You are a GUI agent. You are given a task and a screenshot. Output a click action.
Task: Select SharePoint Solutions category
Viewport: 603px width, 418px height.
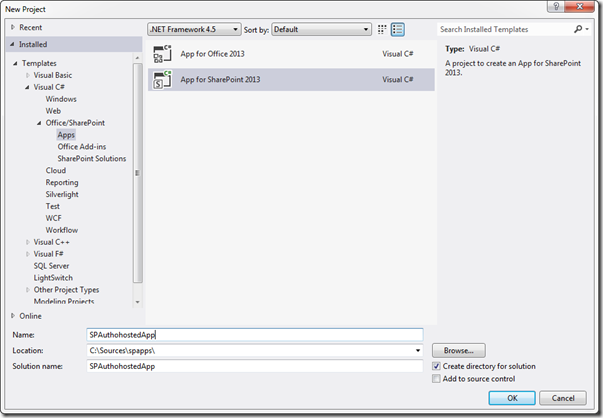pyautogui.click(x=92, y=158)
